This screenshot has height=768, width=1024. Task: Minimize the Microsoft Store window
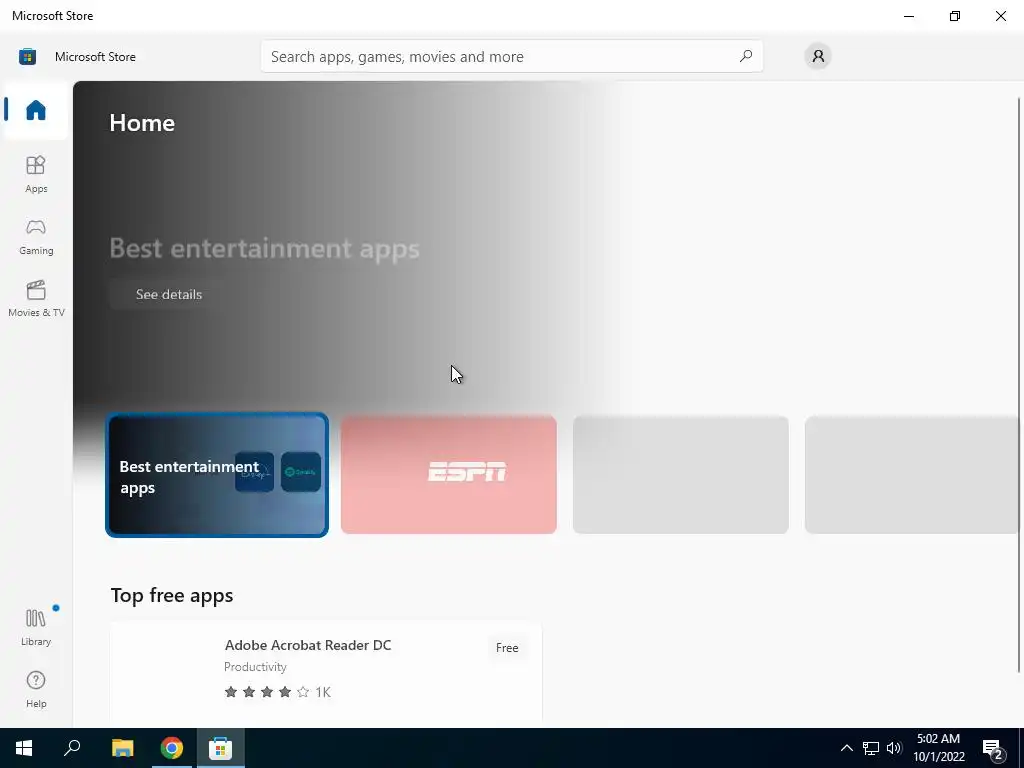click(908, 16)
